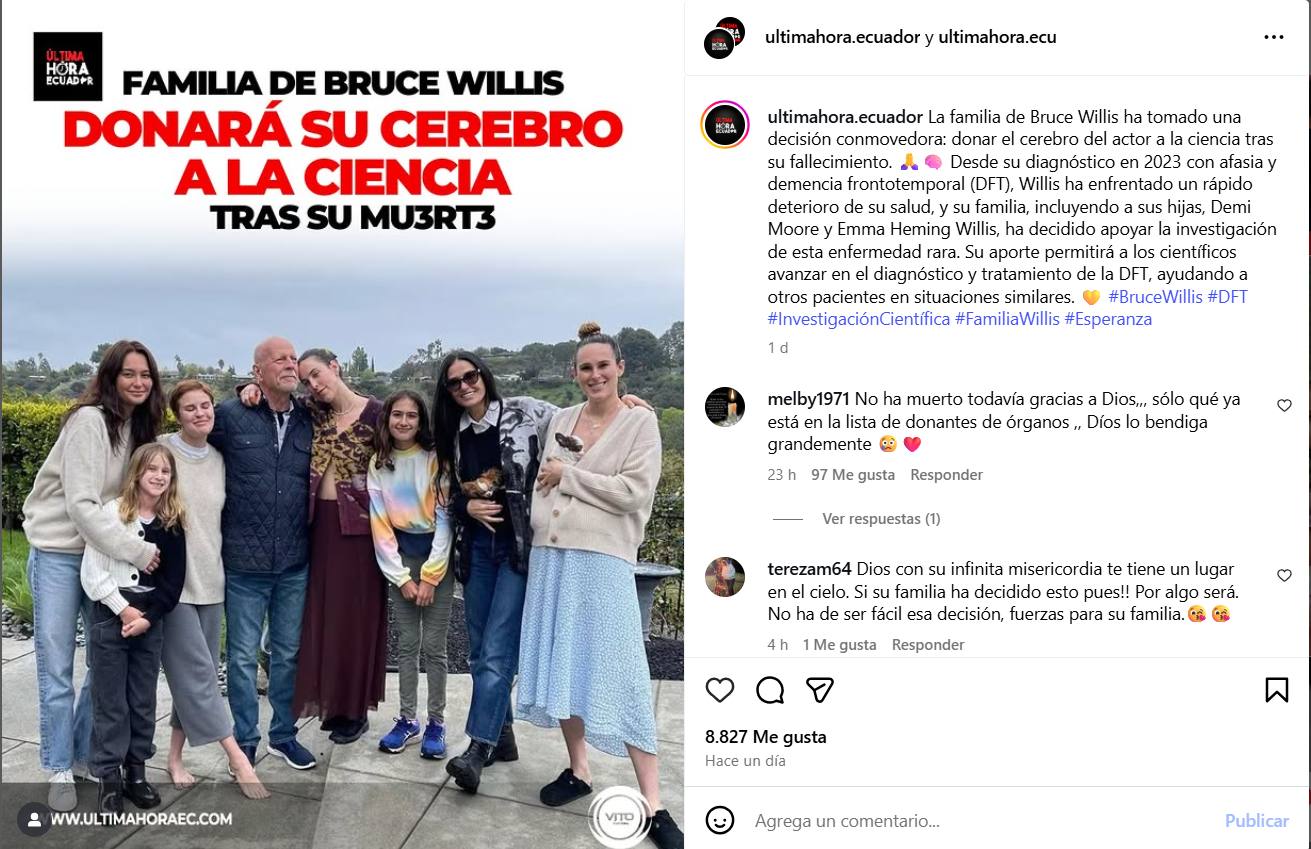Reply to melby1971's comment with Responder
1311x849 pixels.
coord(946,475)
